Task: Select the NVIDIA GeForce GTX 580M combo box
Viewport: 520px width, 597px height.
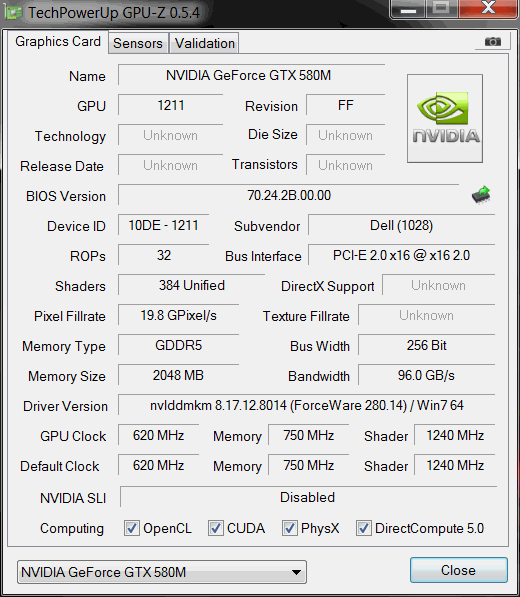Action: coord(162,572)
